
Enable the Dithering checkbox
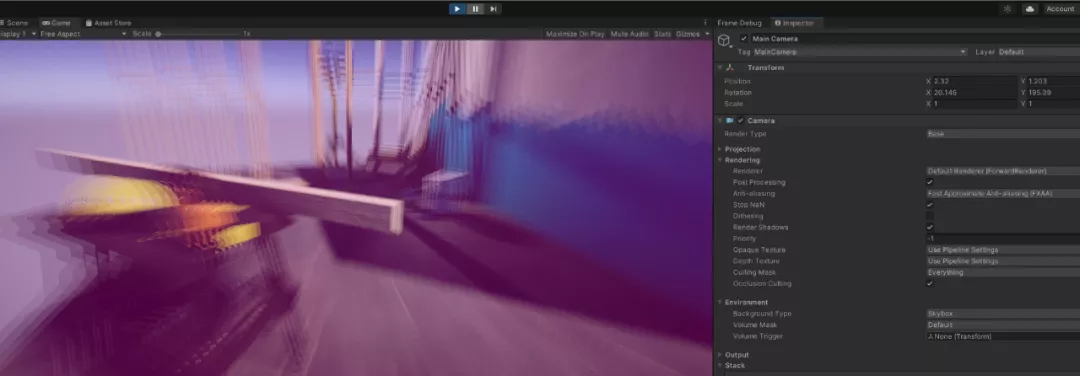click(x=930, y=216)
